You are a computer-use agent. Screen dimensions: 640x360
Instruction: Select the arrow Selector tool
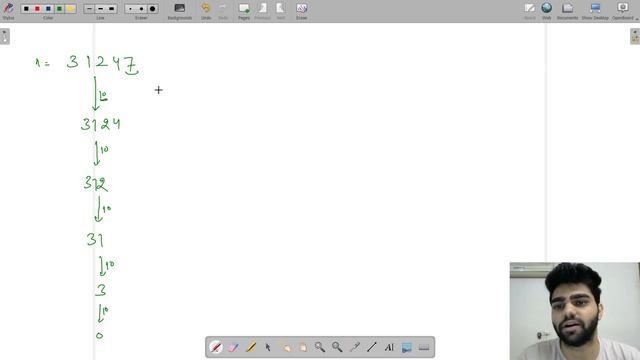(x=268, y=347)
